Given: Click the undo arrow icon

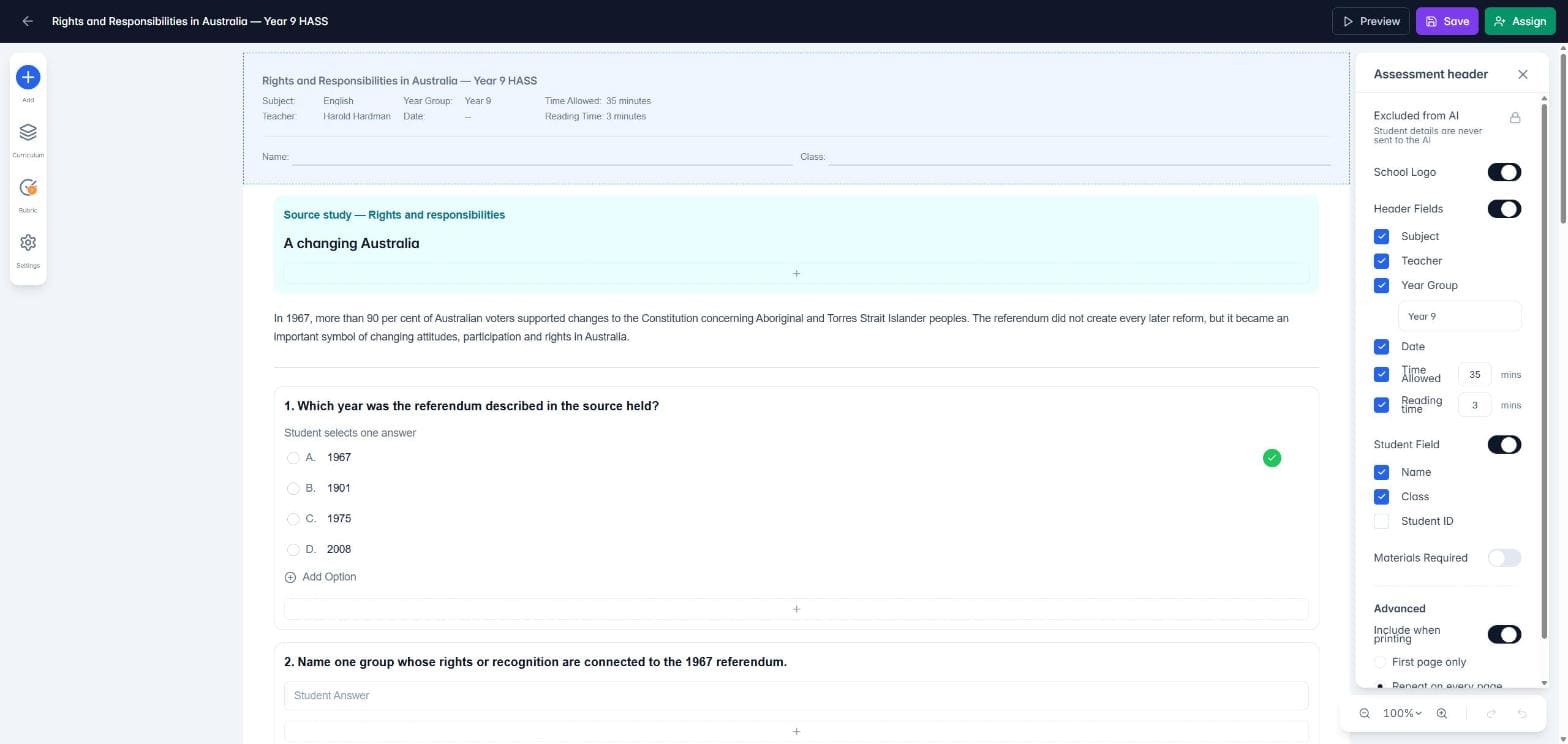Looking at the screenshot, I should (x=1522, y=713).
